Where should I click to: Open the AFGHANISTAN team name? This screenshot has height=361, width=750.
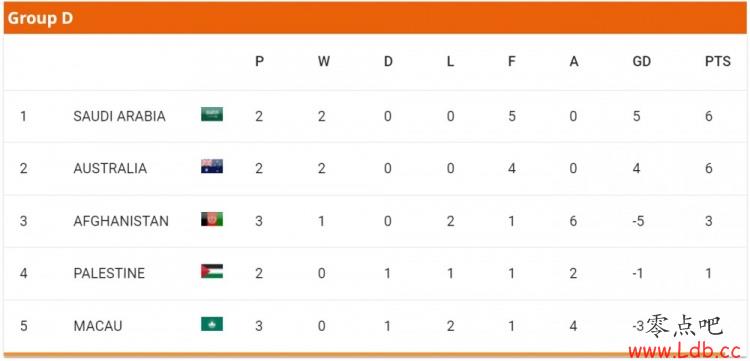(x=121, y=221)
